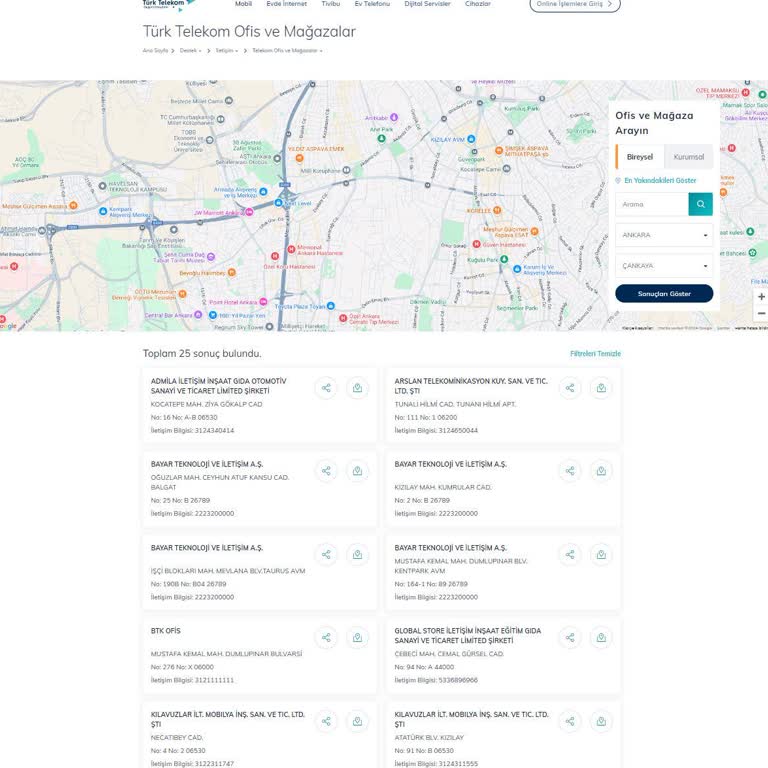Click JW Marriott Ankara map marker
This screenshot has width=768, height=768.
(x=249, y=212)
